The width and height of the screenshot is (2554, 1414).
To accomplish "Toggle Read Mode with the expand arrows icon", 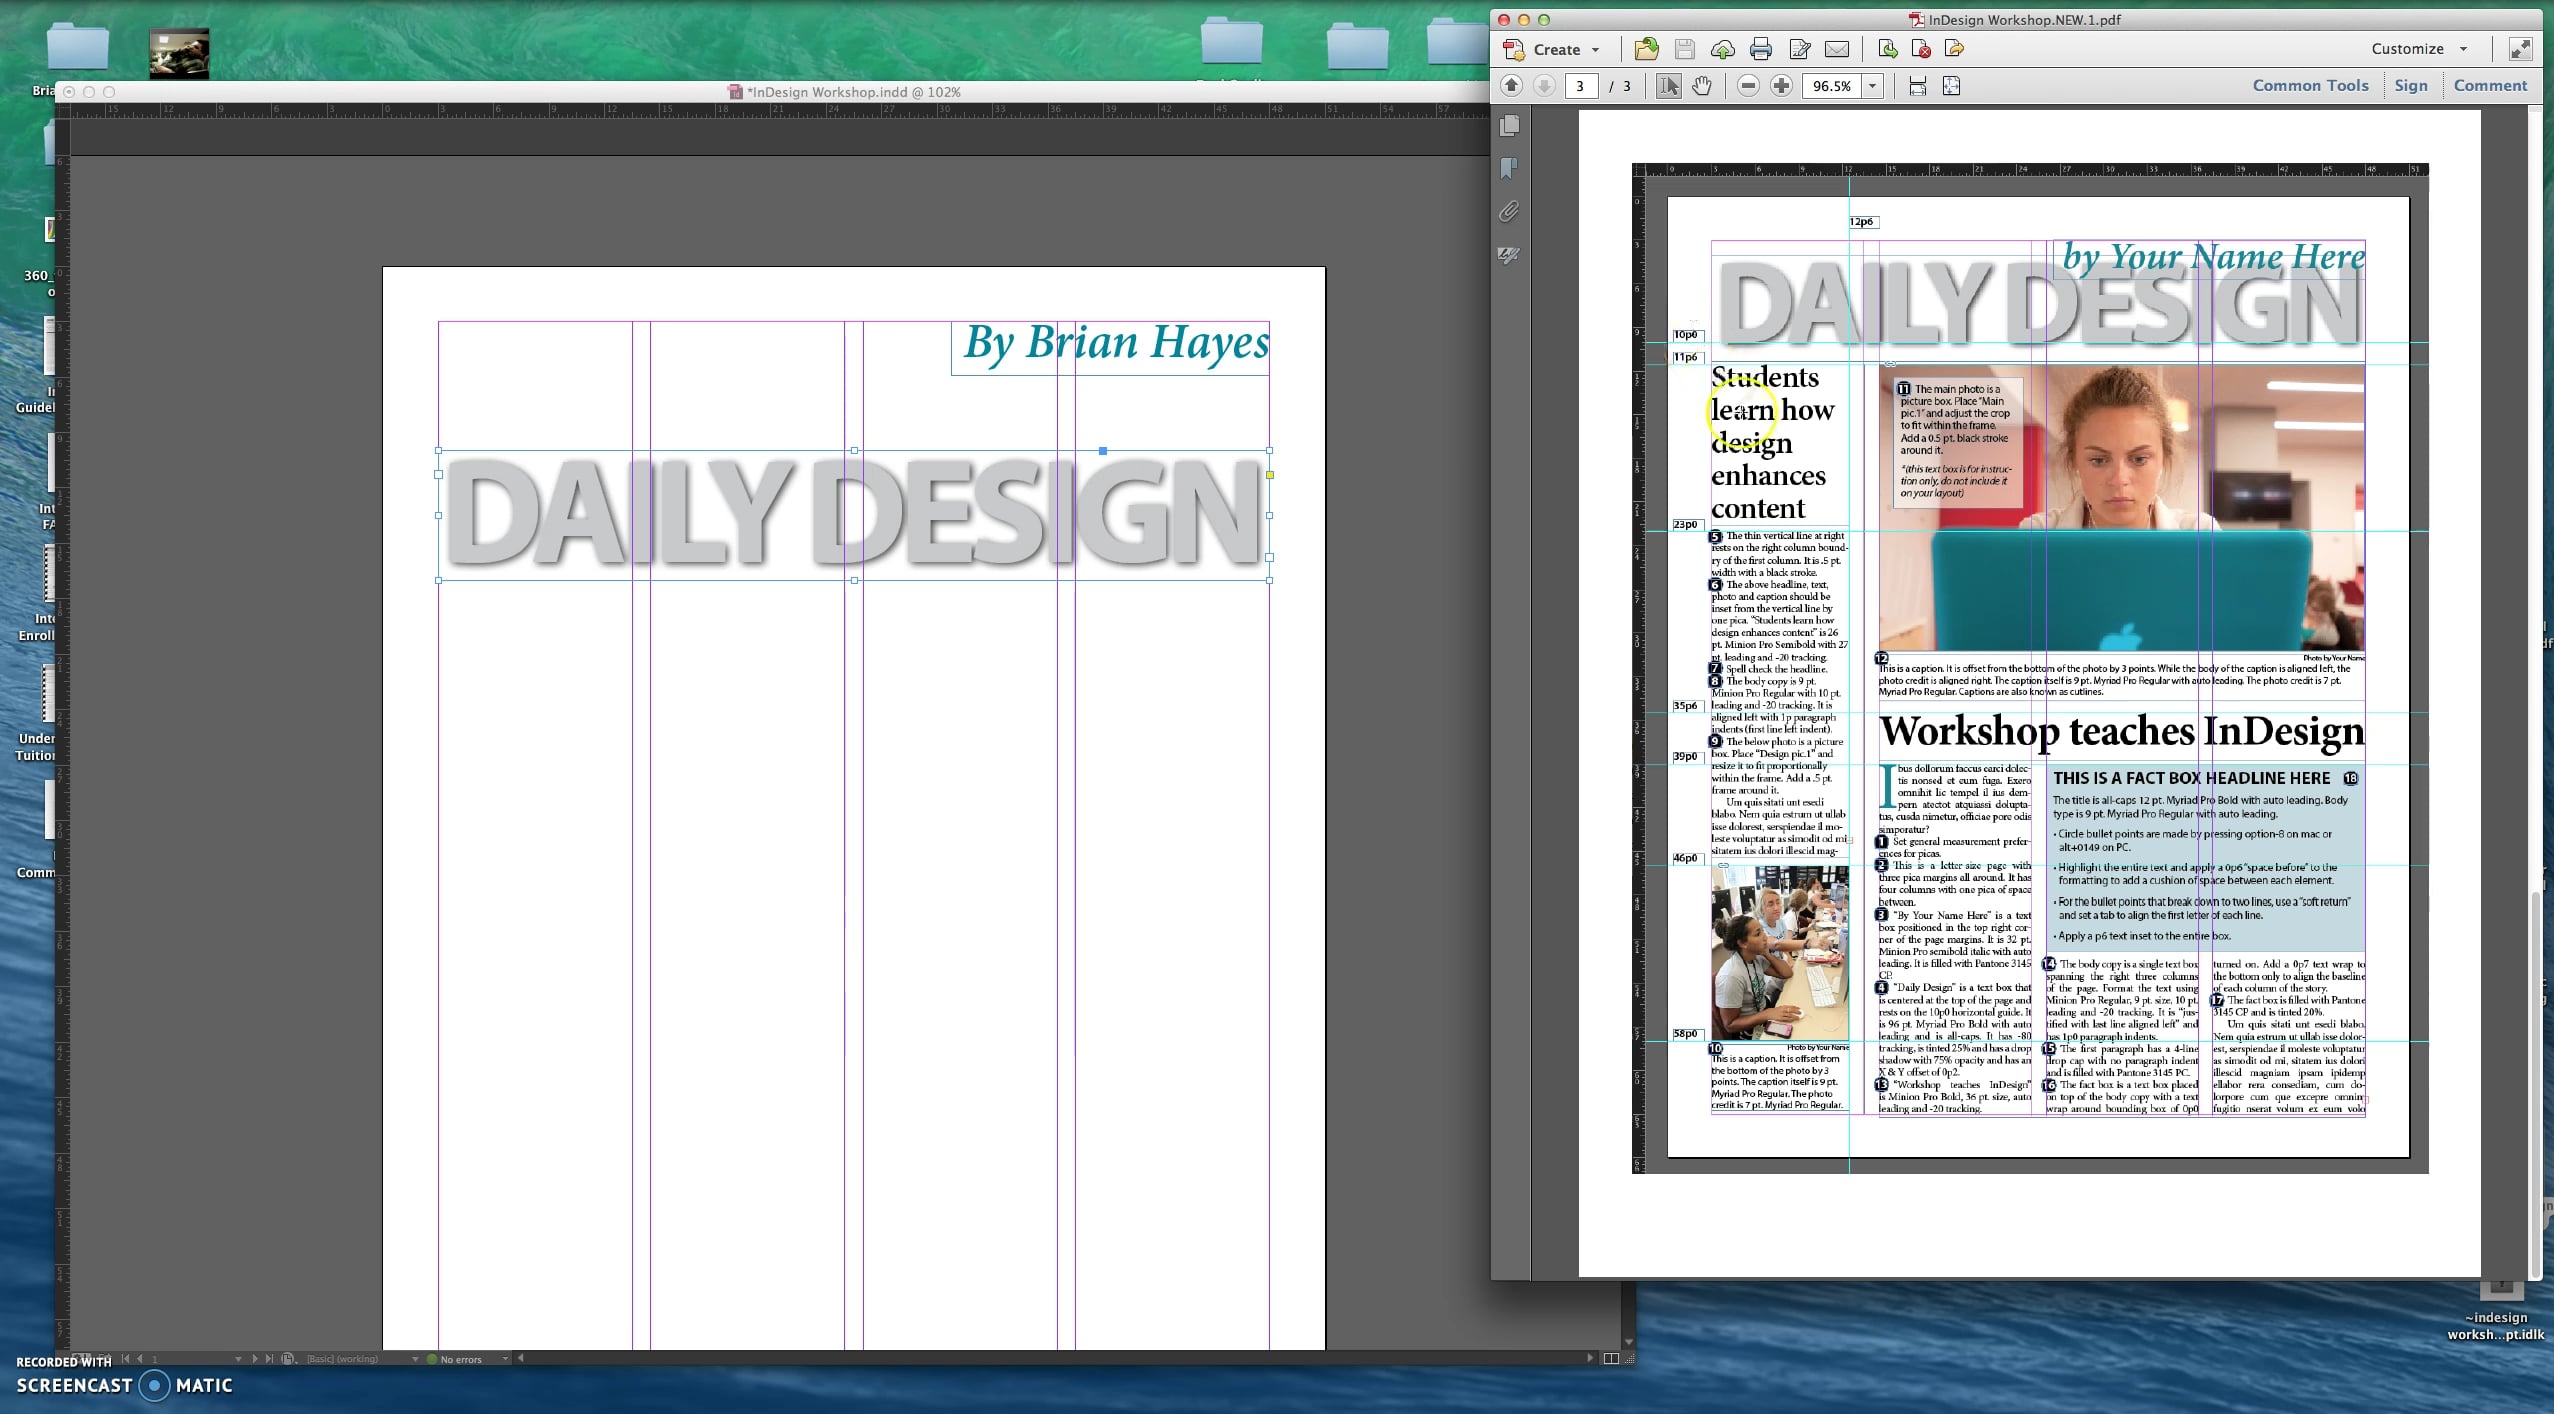I will click(2521, 48).
